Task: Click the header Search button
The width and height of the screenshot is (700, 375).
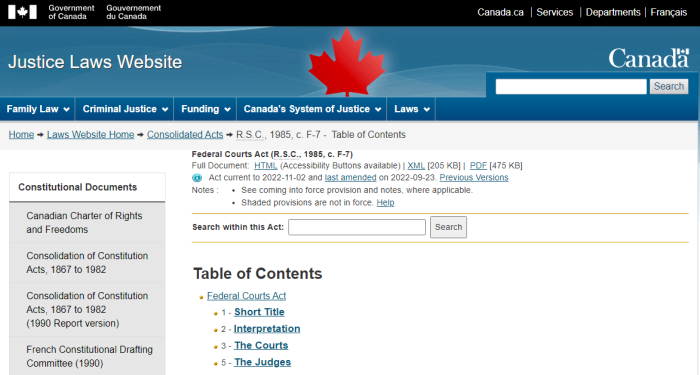Action: 669,86
